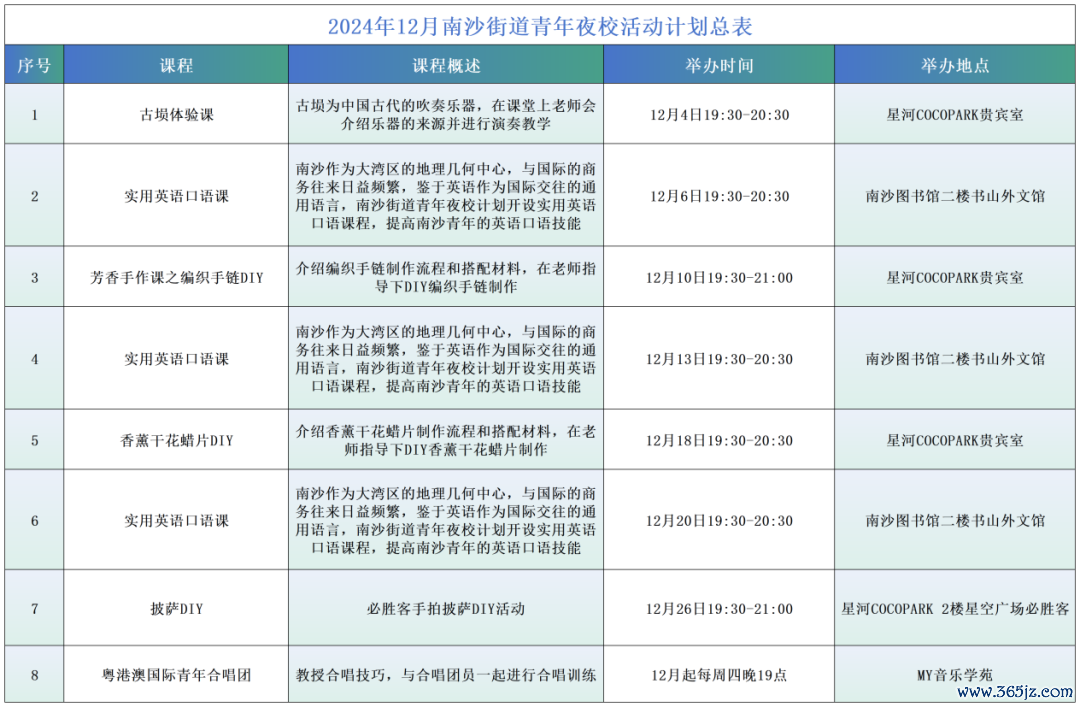
Task: Click 实用英语口语课 in row 2
Action: pos(176,196)
